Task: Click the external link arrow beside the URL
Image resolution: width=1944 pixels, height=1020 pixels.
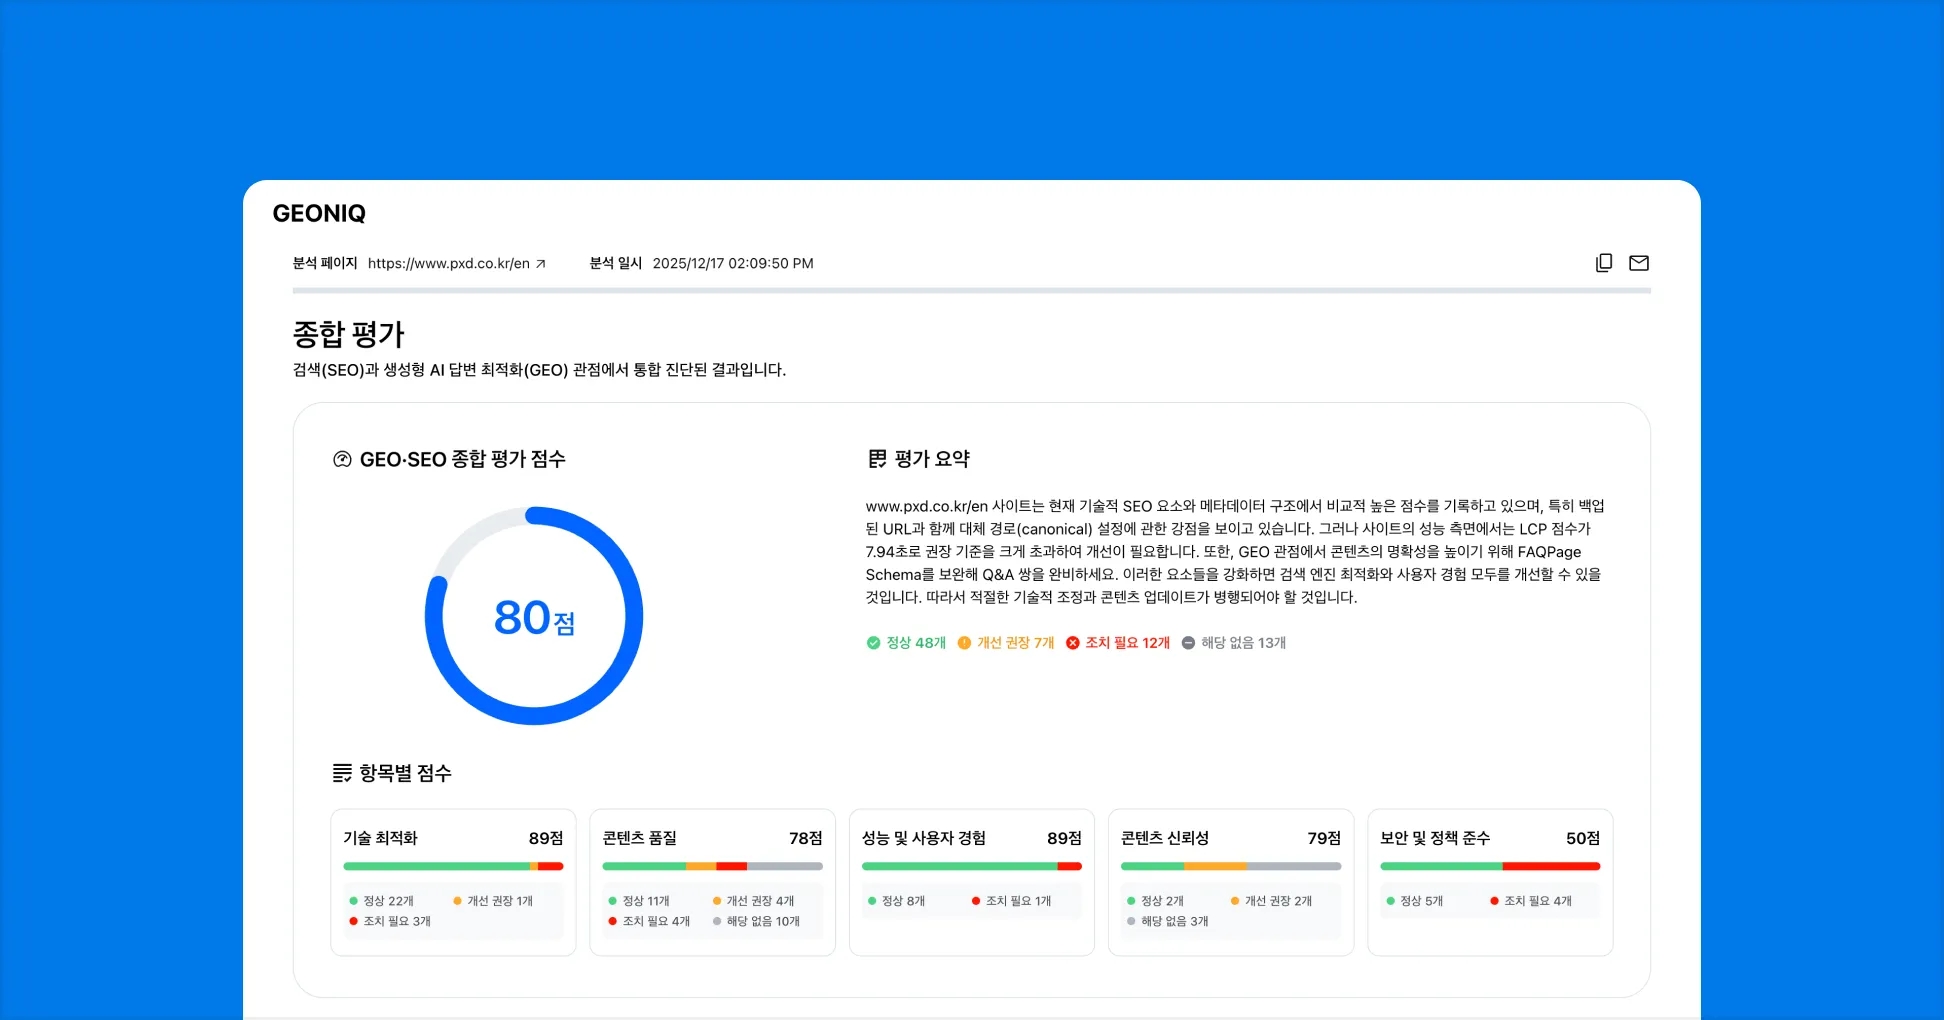Action: [541, 264]
